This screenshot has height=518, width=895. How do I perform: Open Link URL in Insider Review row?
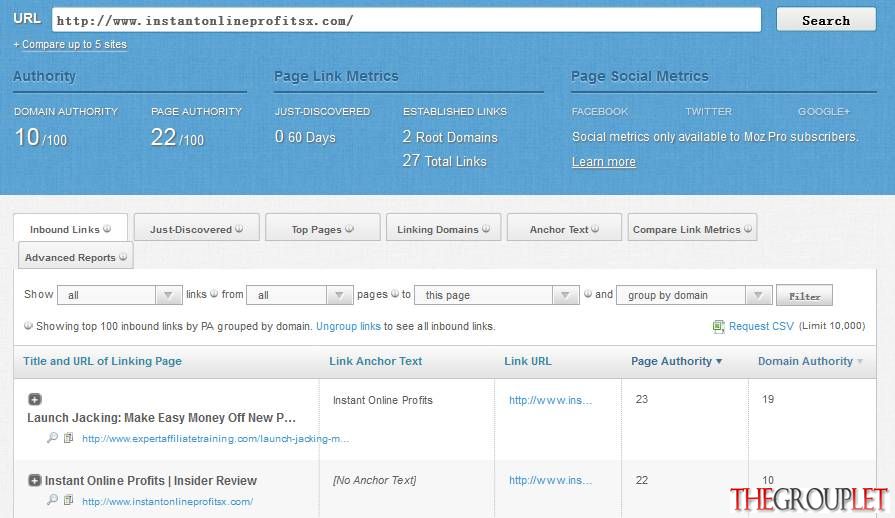pyautogui.click(x=550, y=480)
